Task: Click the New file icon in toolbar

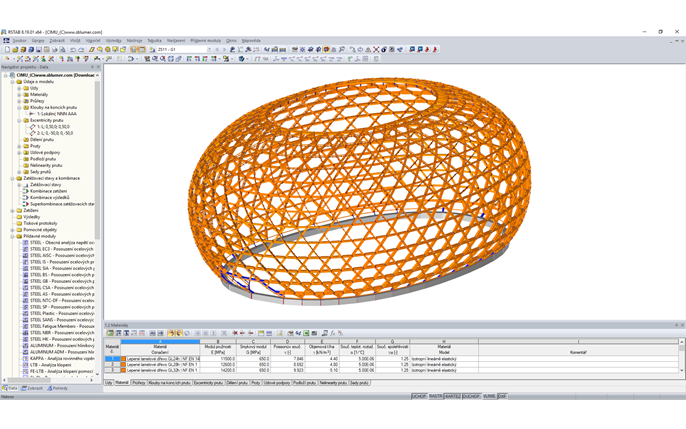Action: 7,50
